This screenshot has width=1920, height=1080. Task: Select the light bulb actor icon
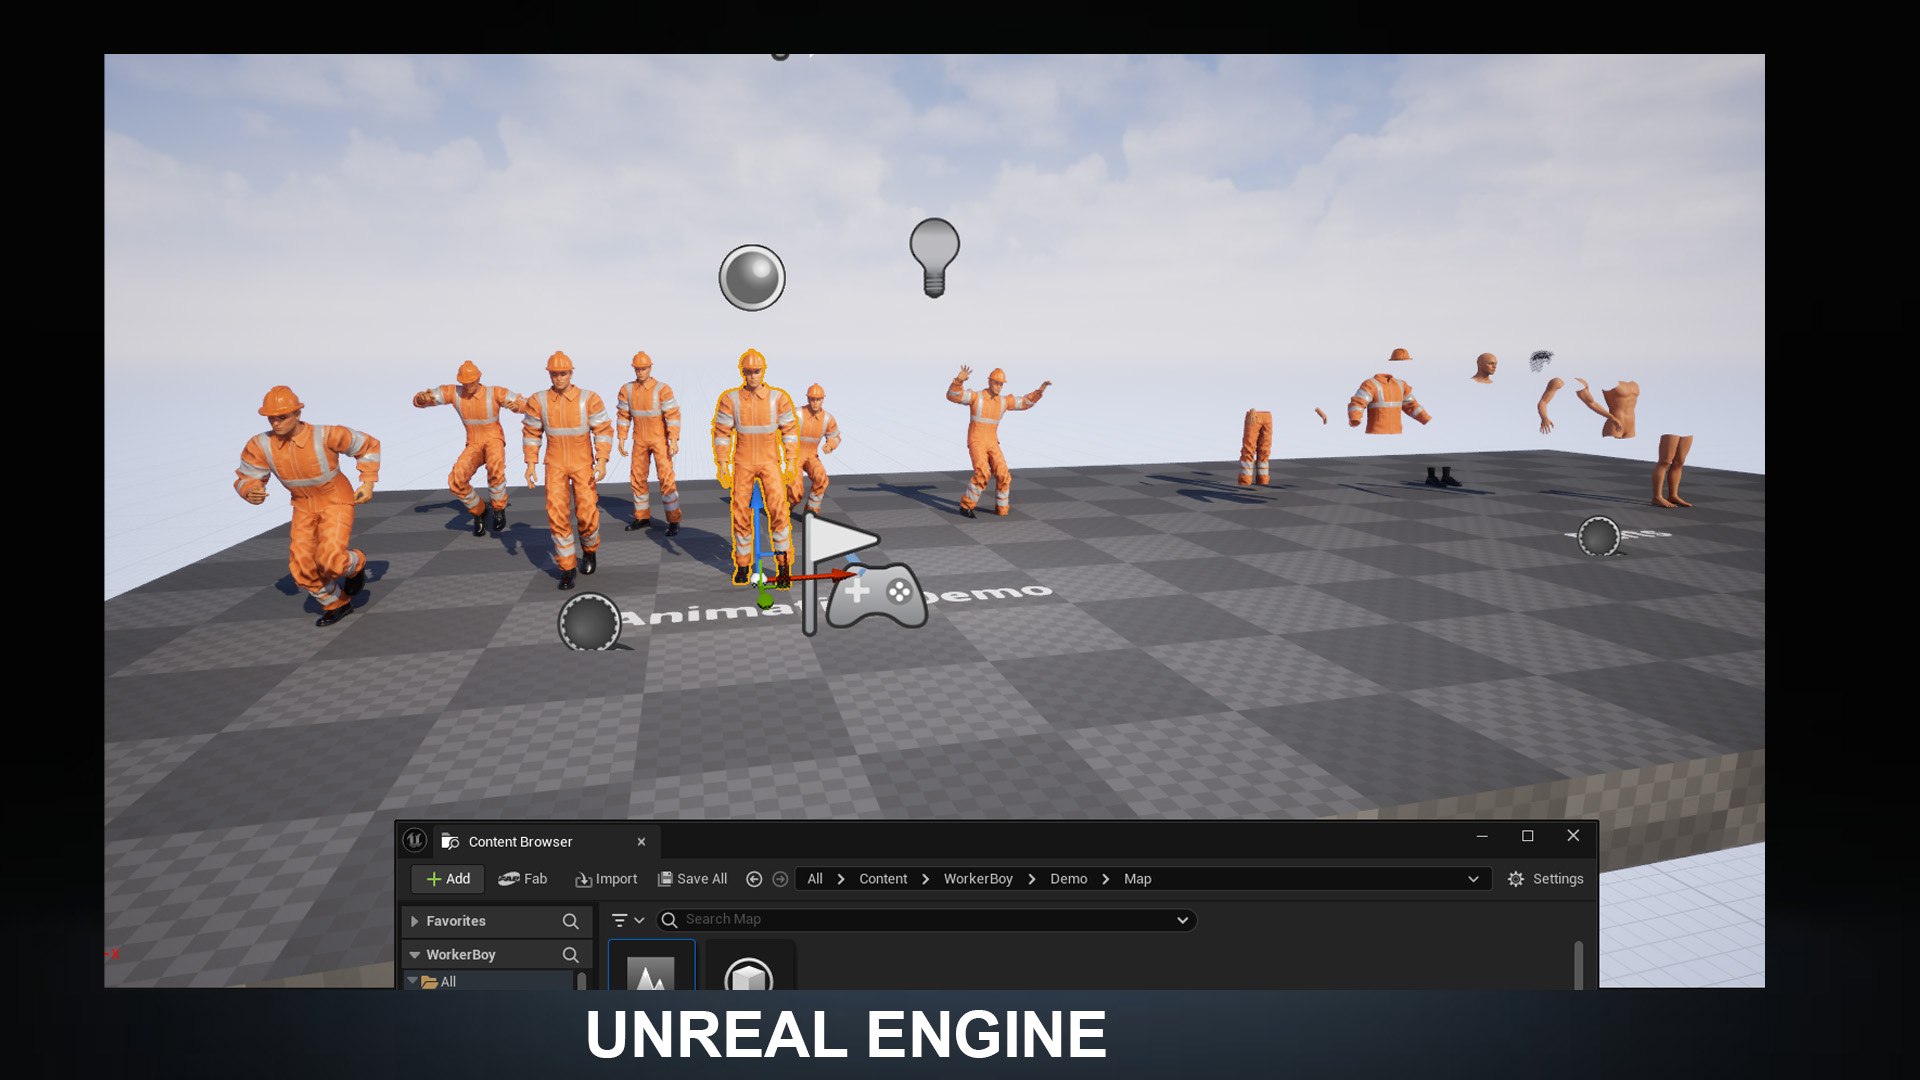(x=934, y=257)
